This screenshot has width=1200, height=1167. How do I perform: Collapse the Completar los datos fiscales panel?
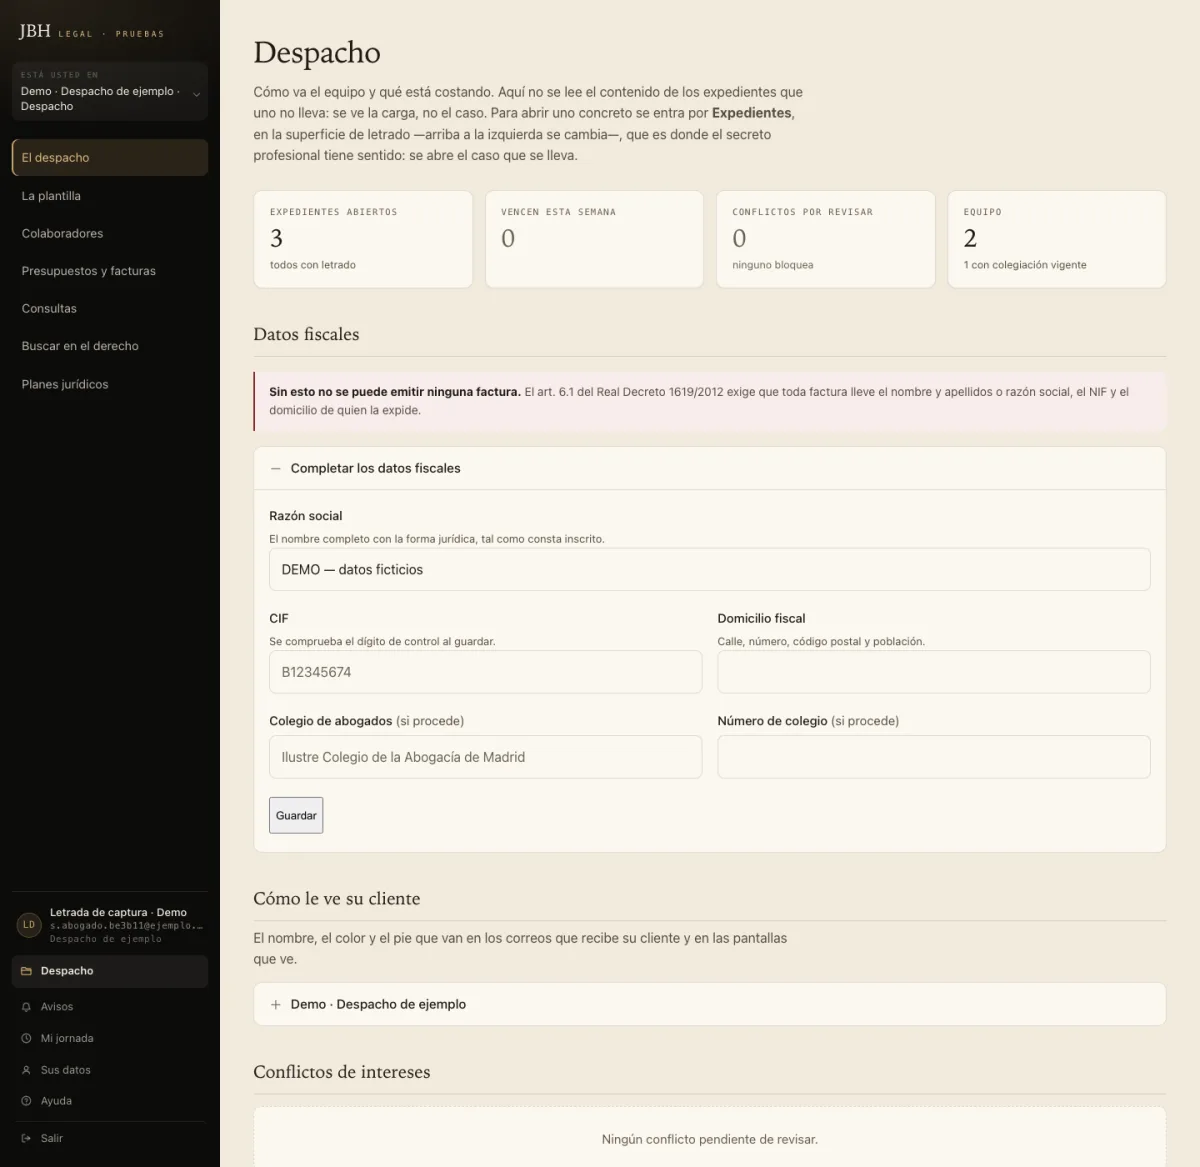pos(710,468)
